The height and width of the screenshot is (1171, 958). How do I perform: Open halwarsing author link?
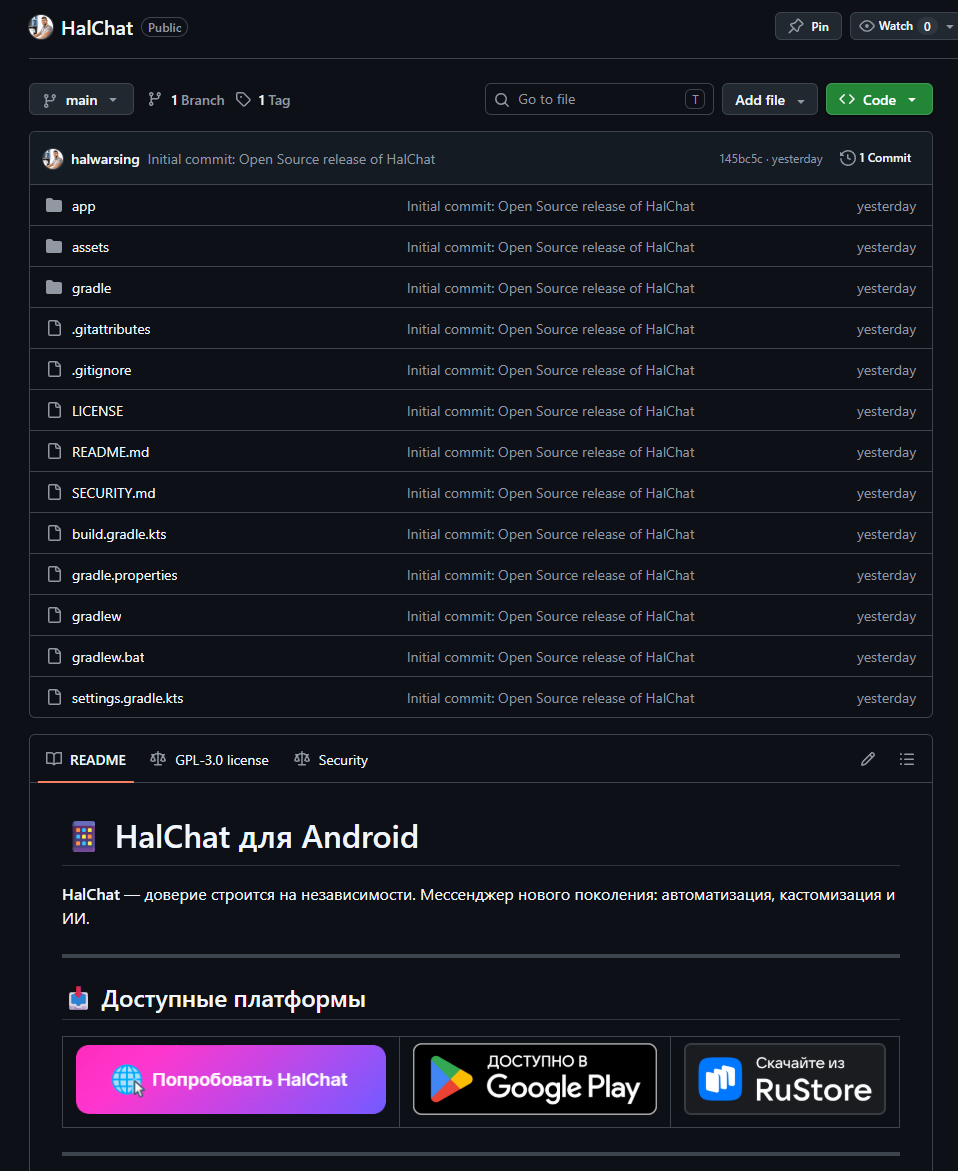tap(105, 159)
